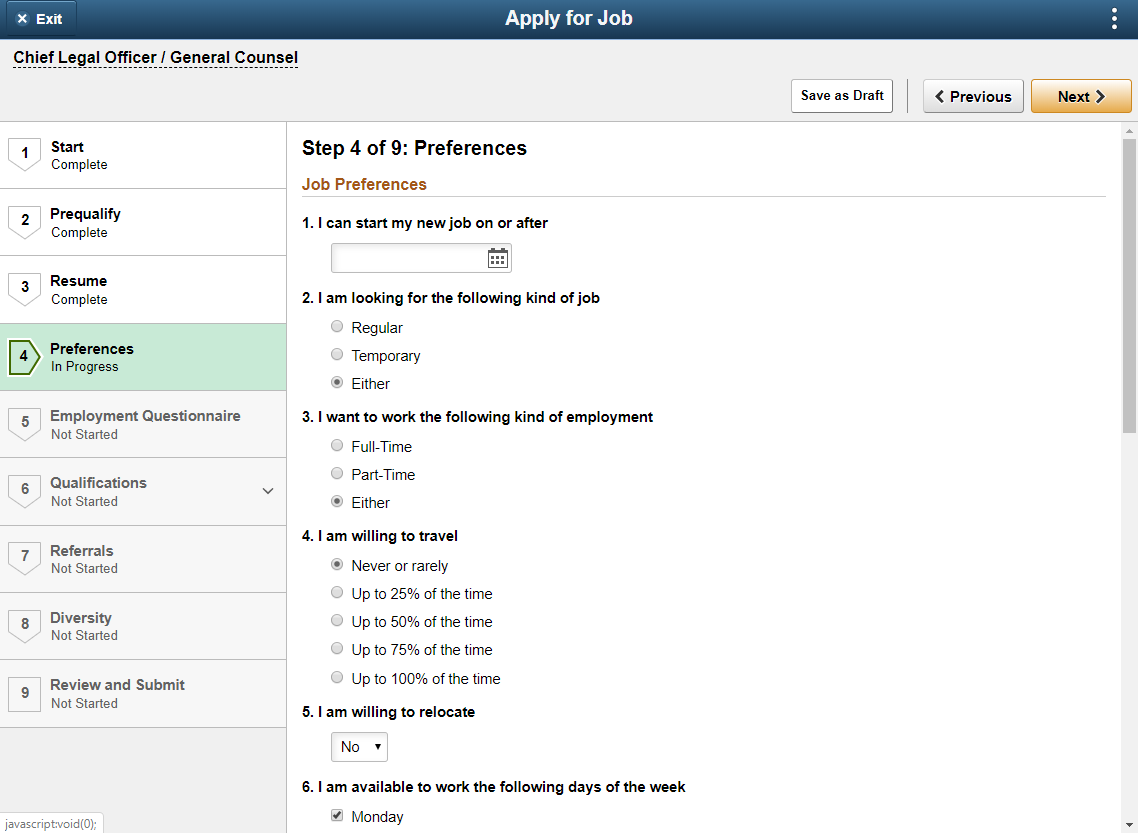Go to Employment Questionnaire step

coord(143,424)
